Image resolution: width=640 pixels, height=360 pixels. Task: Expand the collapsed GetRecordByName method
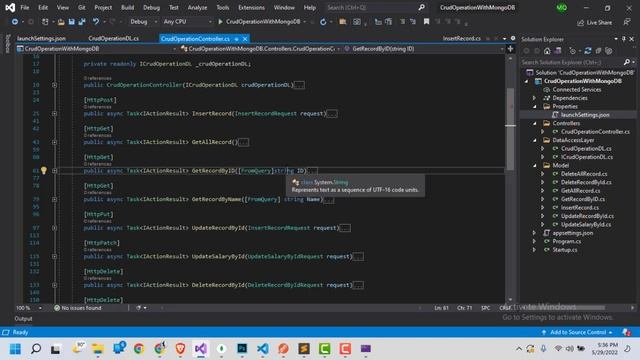(54, 199)
